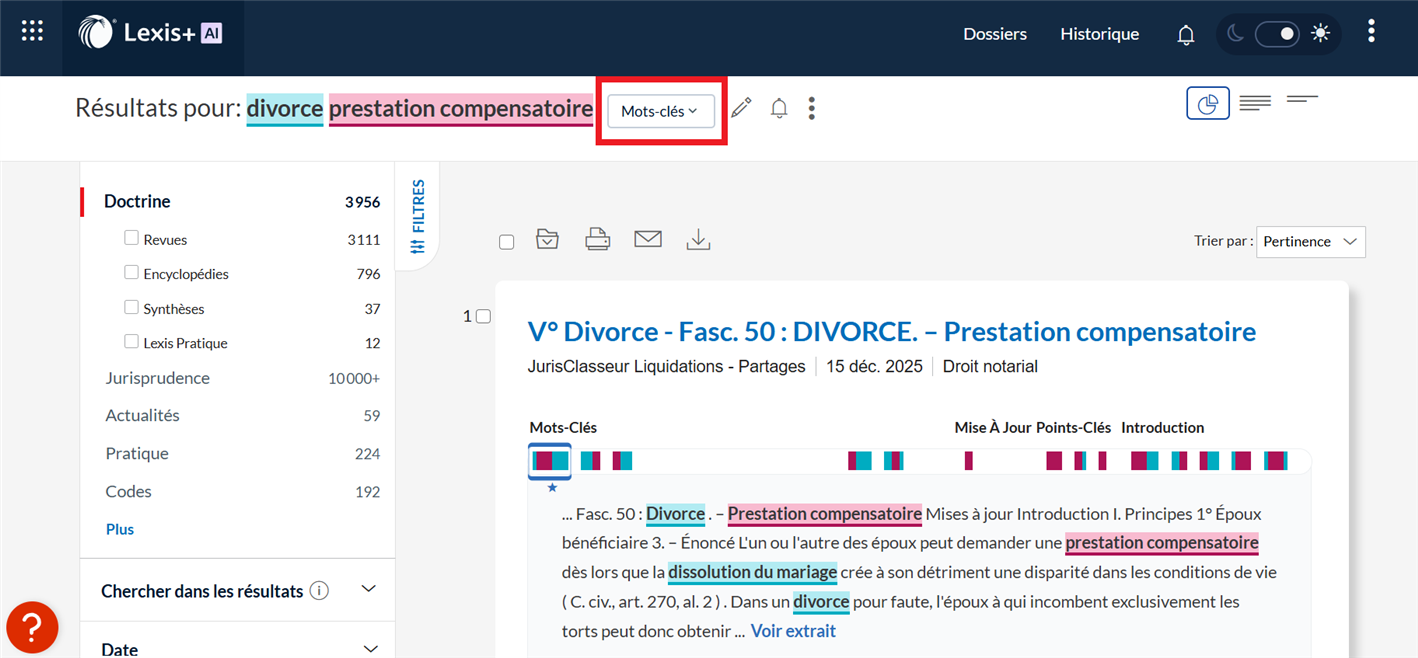This screenshot has width=1418, height=658.
Task: Select the checkbox for result 1
Action: click(484, 316)
